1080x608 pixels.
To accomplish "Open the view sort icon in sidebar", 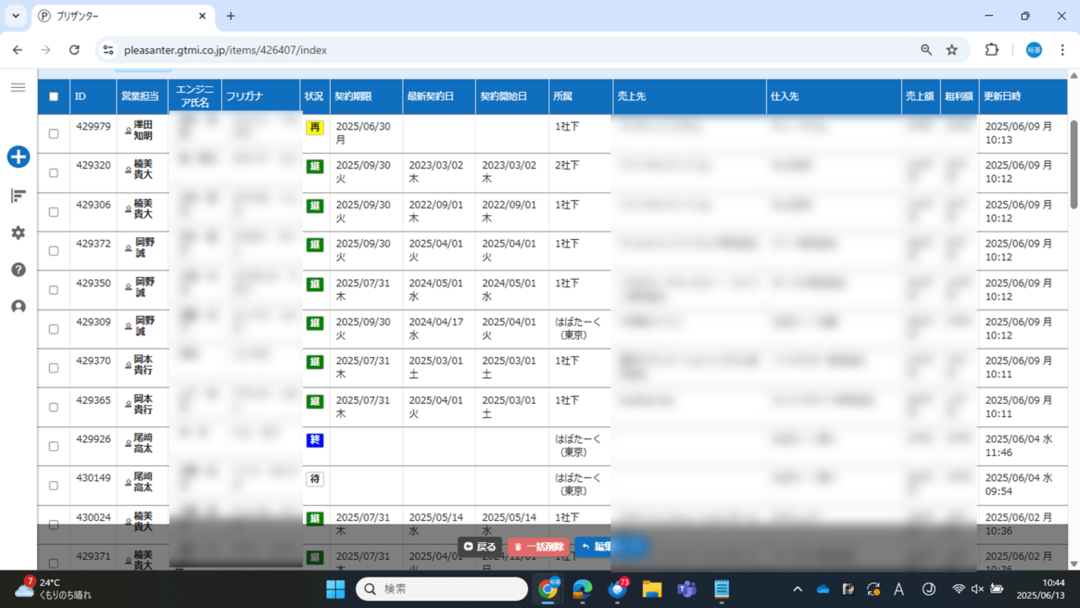I will click(x=18, y=196).
